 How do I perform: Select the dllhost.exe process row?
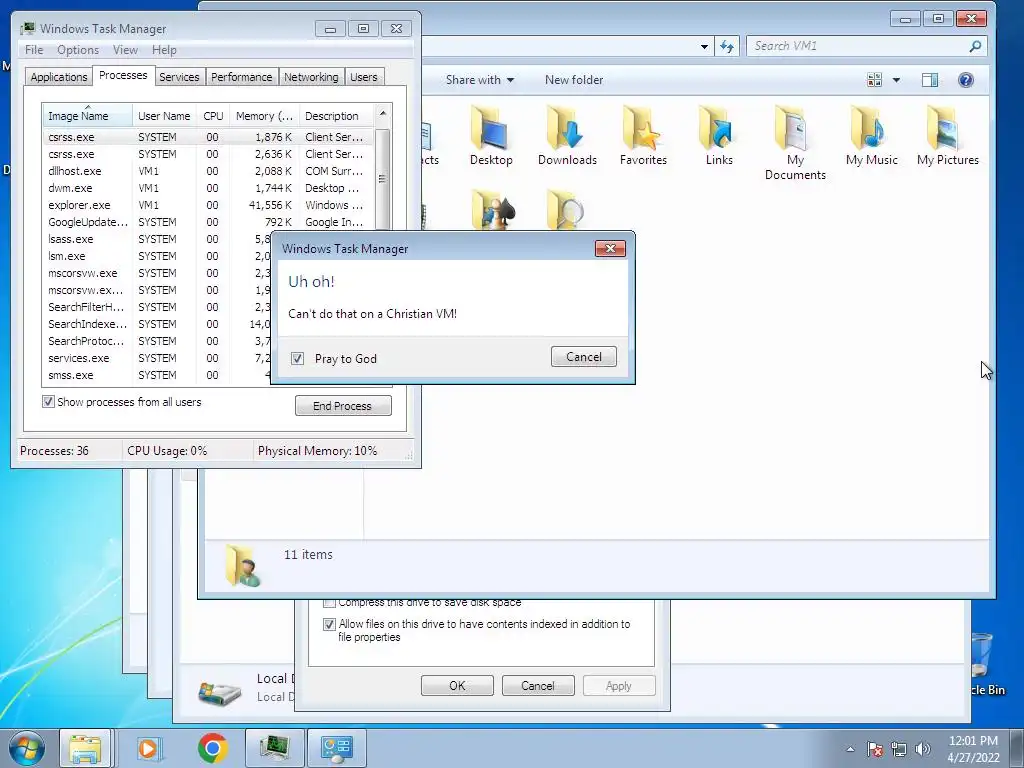coord(209,171)
